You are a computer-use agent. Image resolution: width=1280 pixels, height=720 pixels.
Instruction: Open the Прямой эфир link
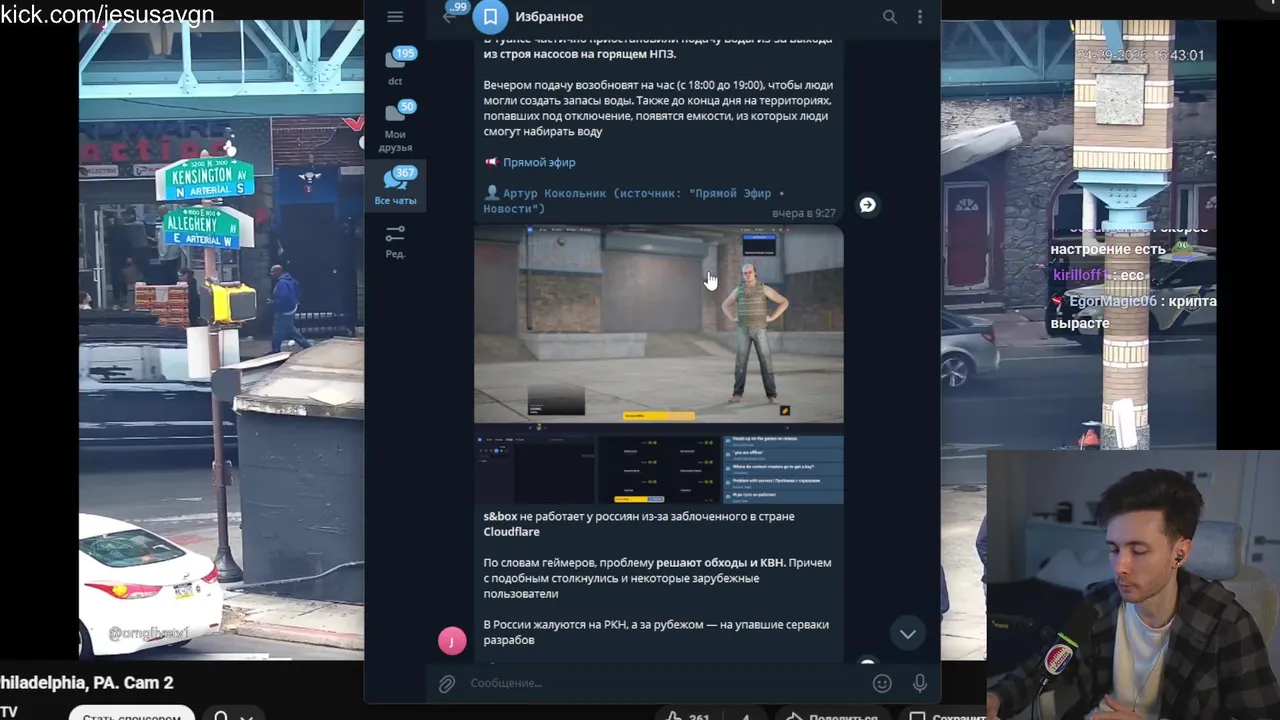pos(539,162)
